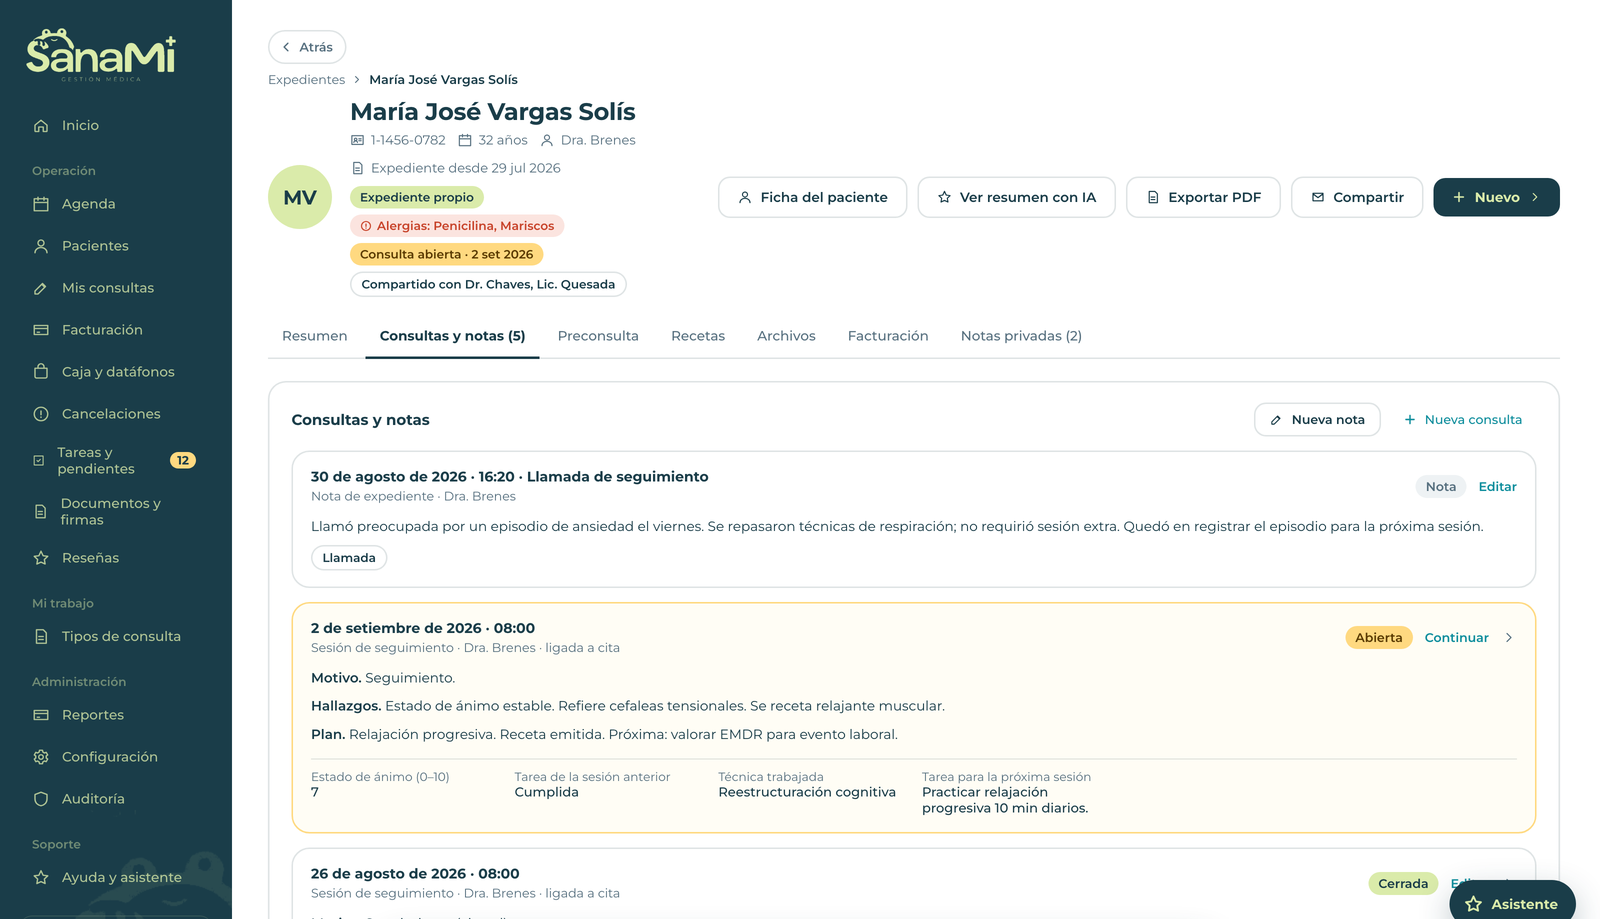Viewport: 1600px width, 919px height.
Task: Click the 12 badge on Tareas y pendientes
Action: (183, 461)
